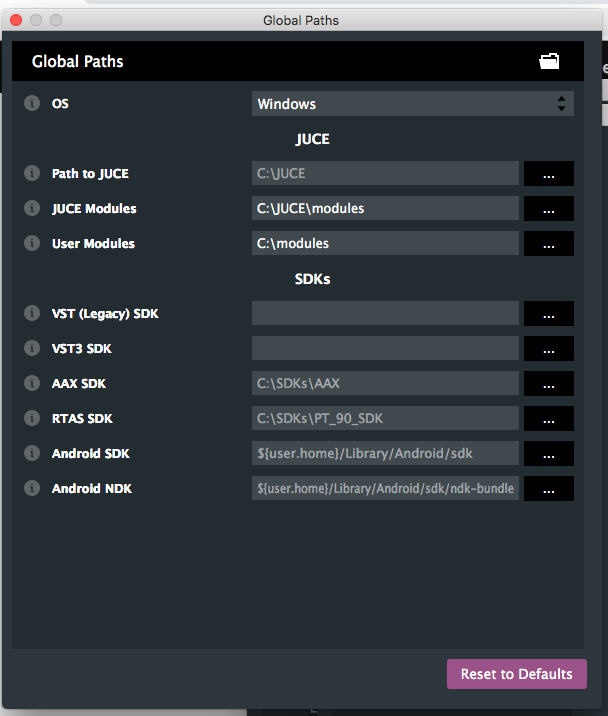The height and width of the screenshot is (716, 608).
Task: Click info icon next to User Modules
Action: [x=32, y=243]
